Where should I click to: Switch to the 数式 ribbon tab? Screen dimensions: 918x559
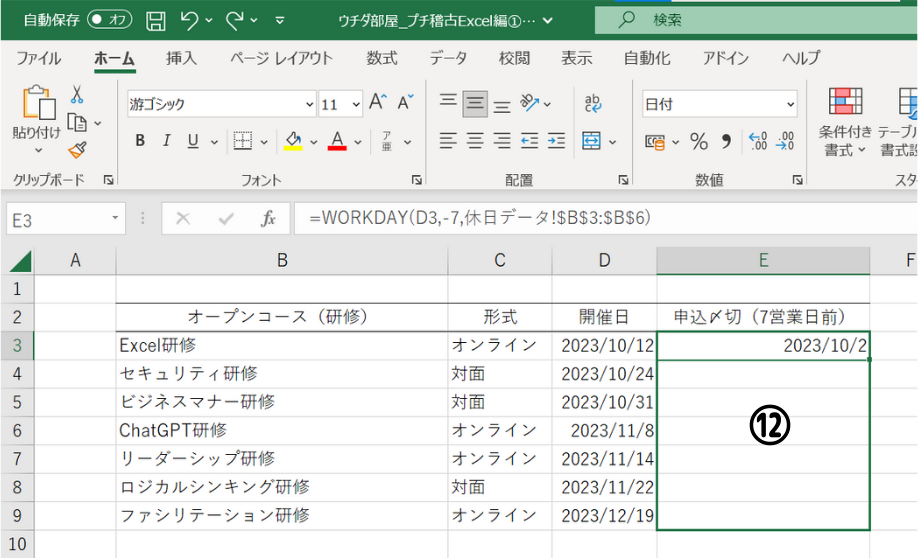tap(381, 58)
